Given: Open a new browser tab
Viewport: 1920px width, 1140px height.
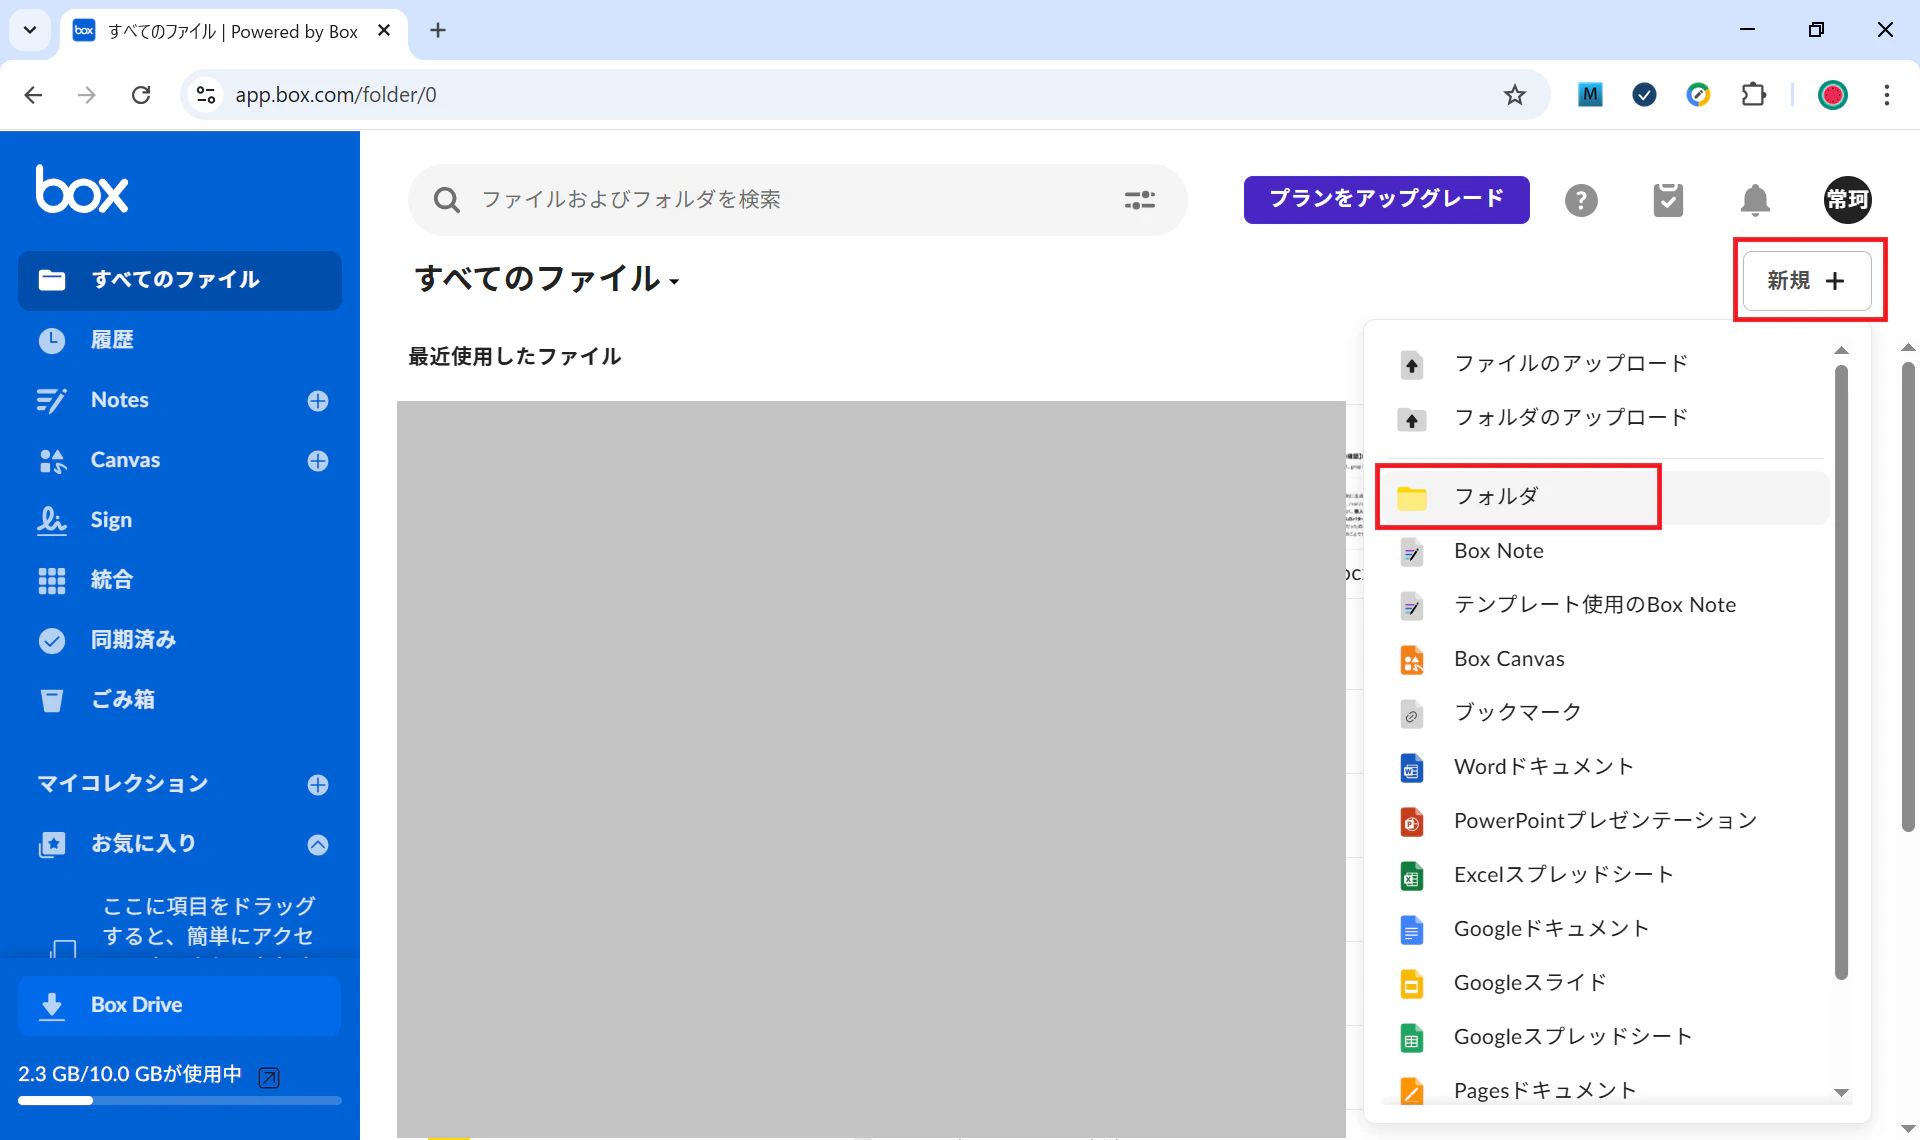Looking at the screenshot, I should pos(438,30).
